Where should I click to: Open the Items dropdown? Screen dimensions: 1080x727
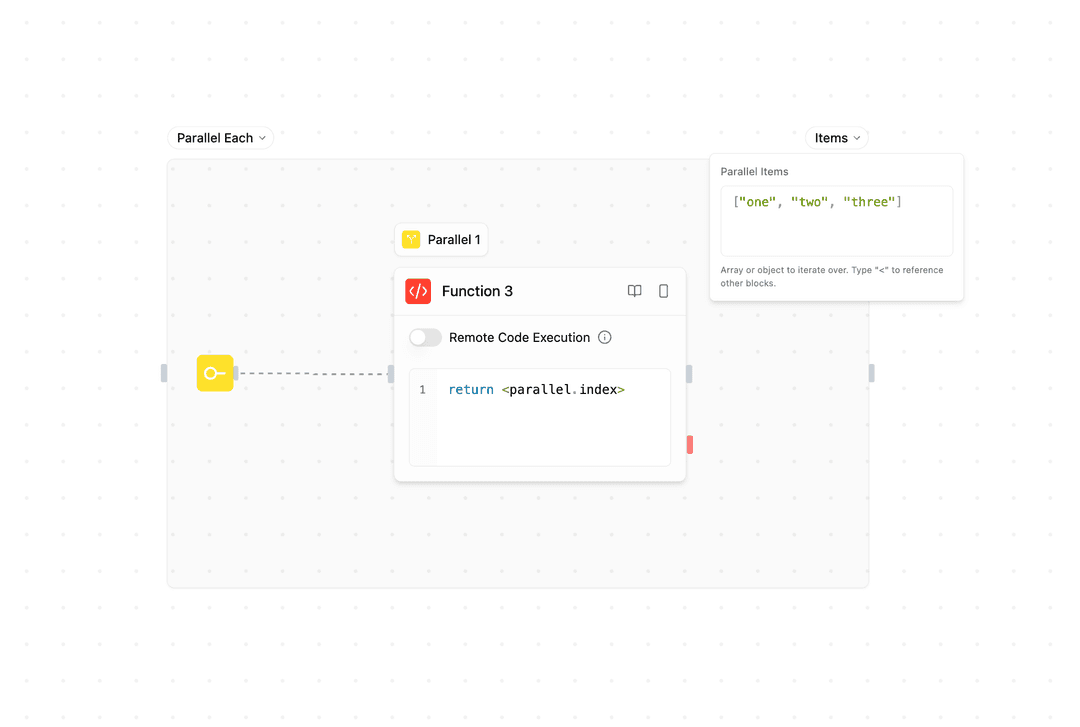(x=836, y=137)
